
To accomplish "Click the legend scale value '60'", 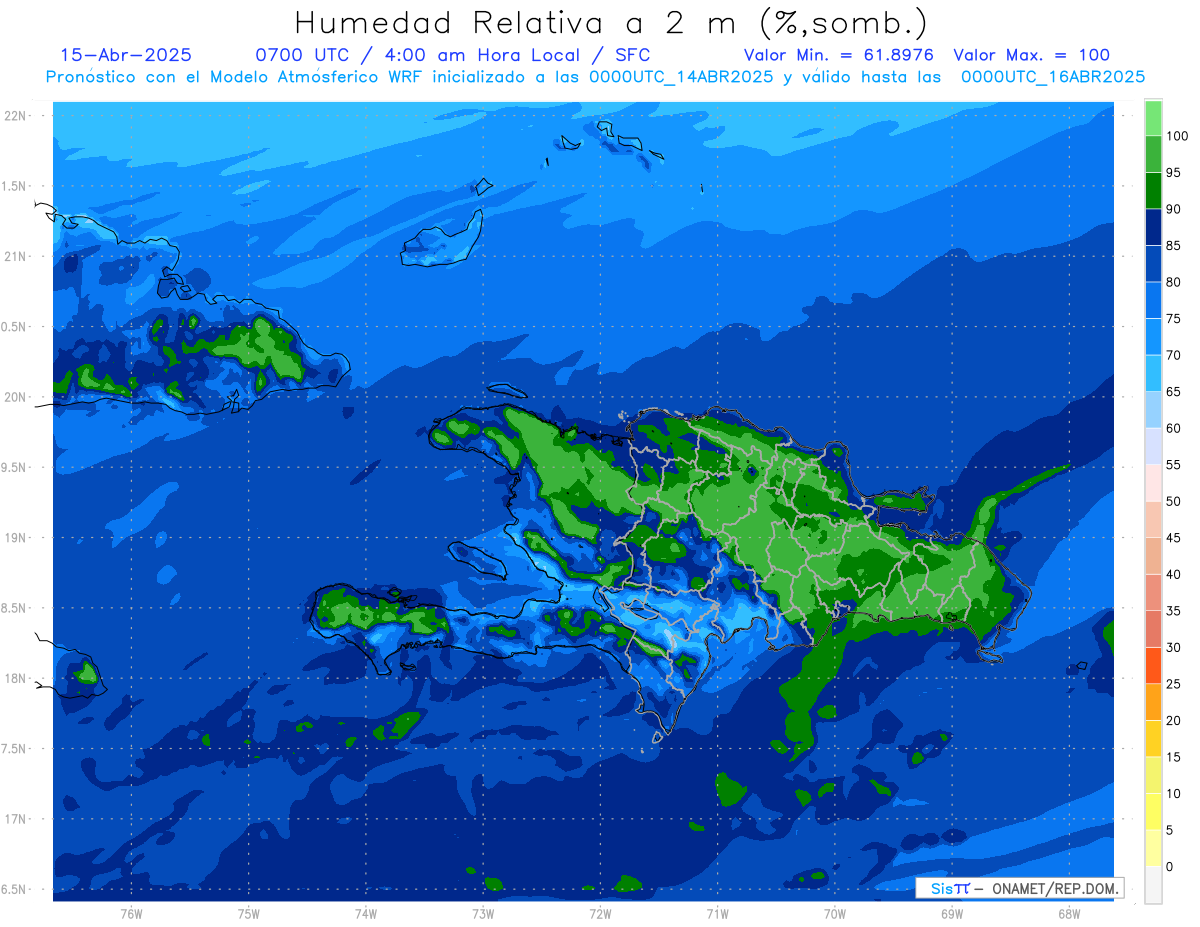I will [x=1173, y=428].
